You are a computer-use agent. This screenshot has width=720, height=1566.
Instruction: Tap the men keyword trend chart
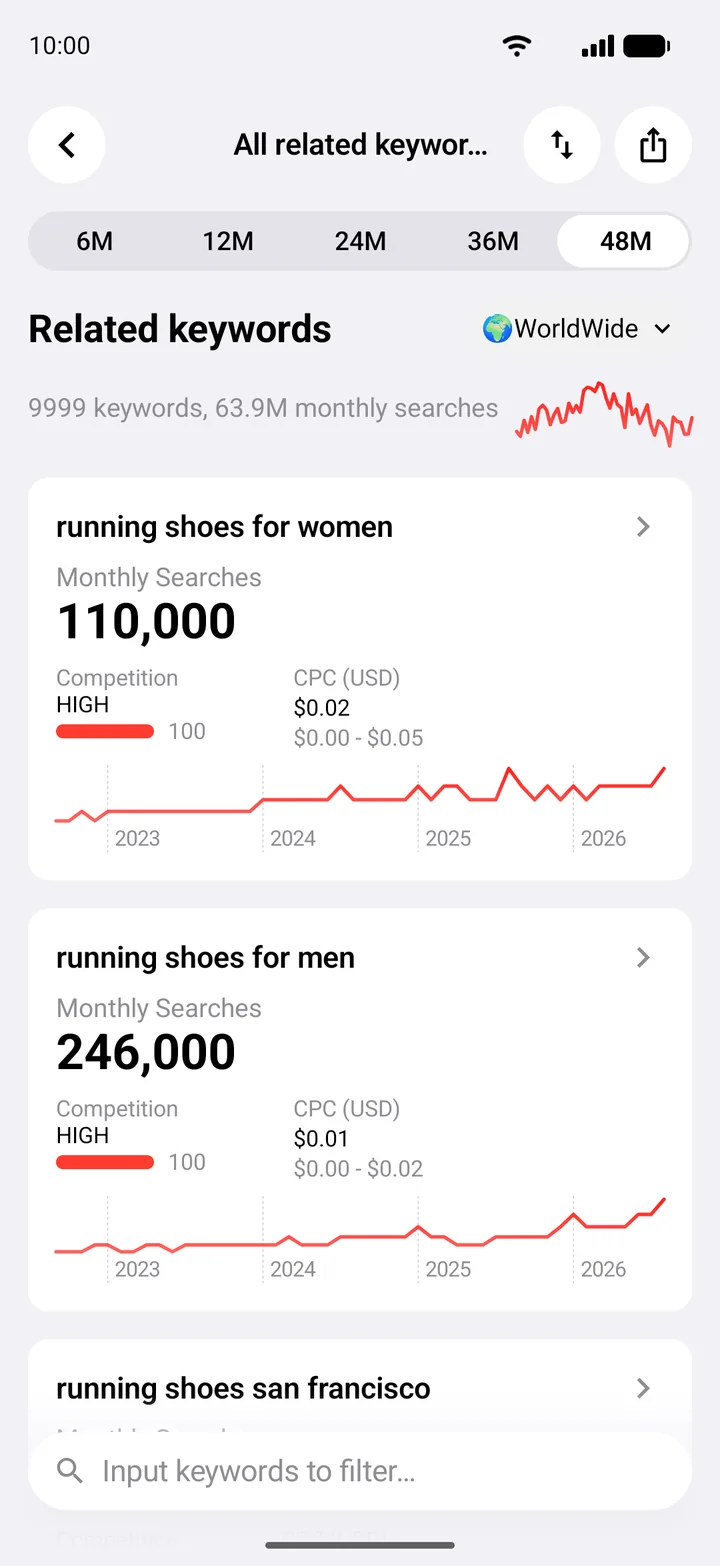[360, 1238]
